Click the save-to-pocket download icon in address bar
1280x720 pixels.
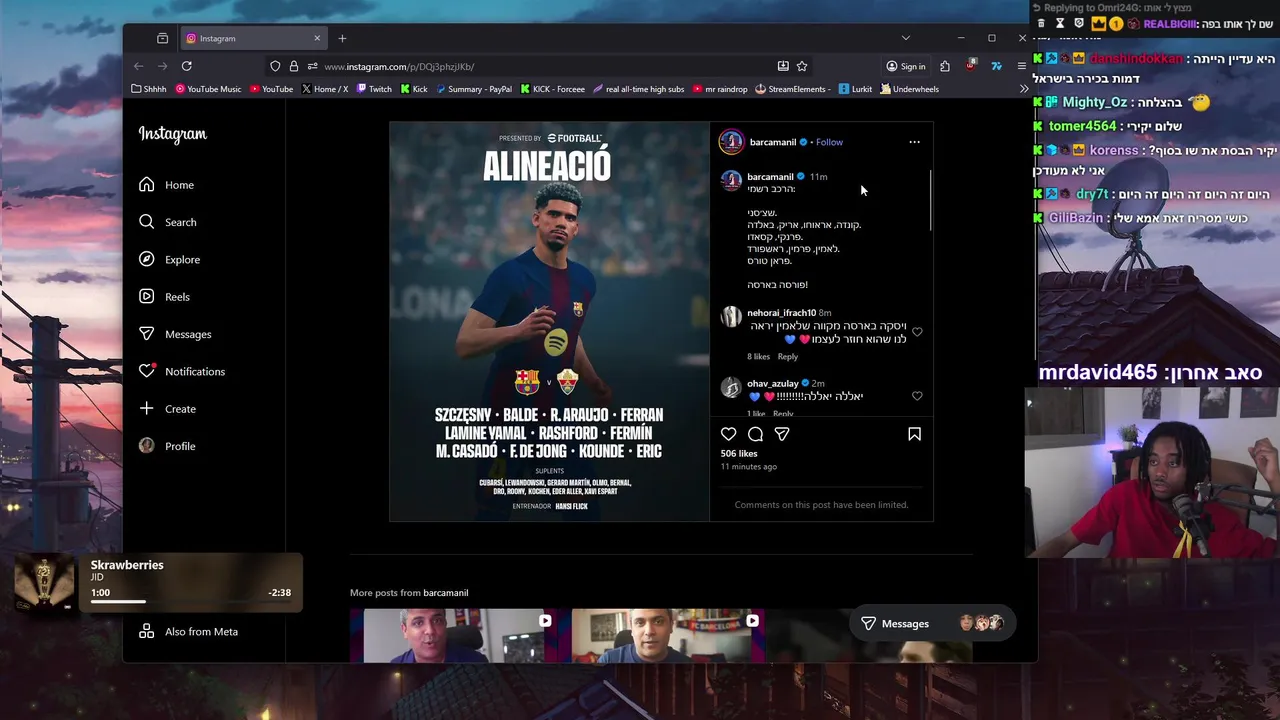[783, 66]
